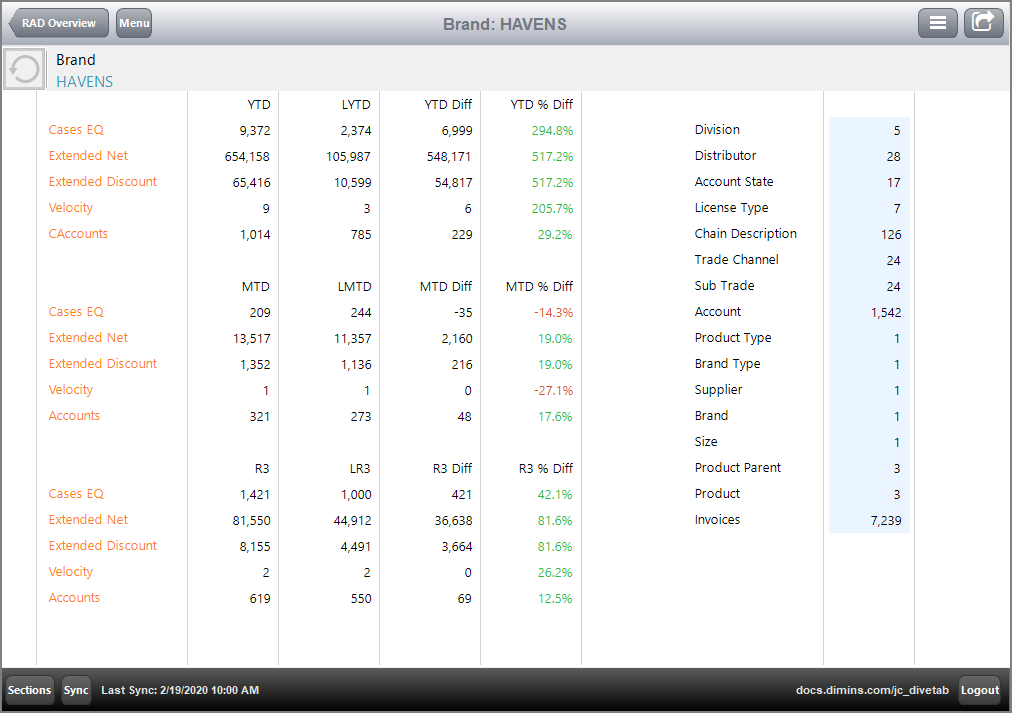Open the docs.dimins.com/jc_divetab link
Viewport: 1012px width, 713px height.
click(873, 690)
